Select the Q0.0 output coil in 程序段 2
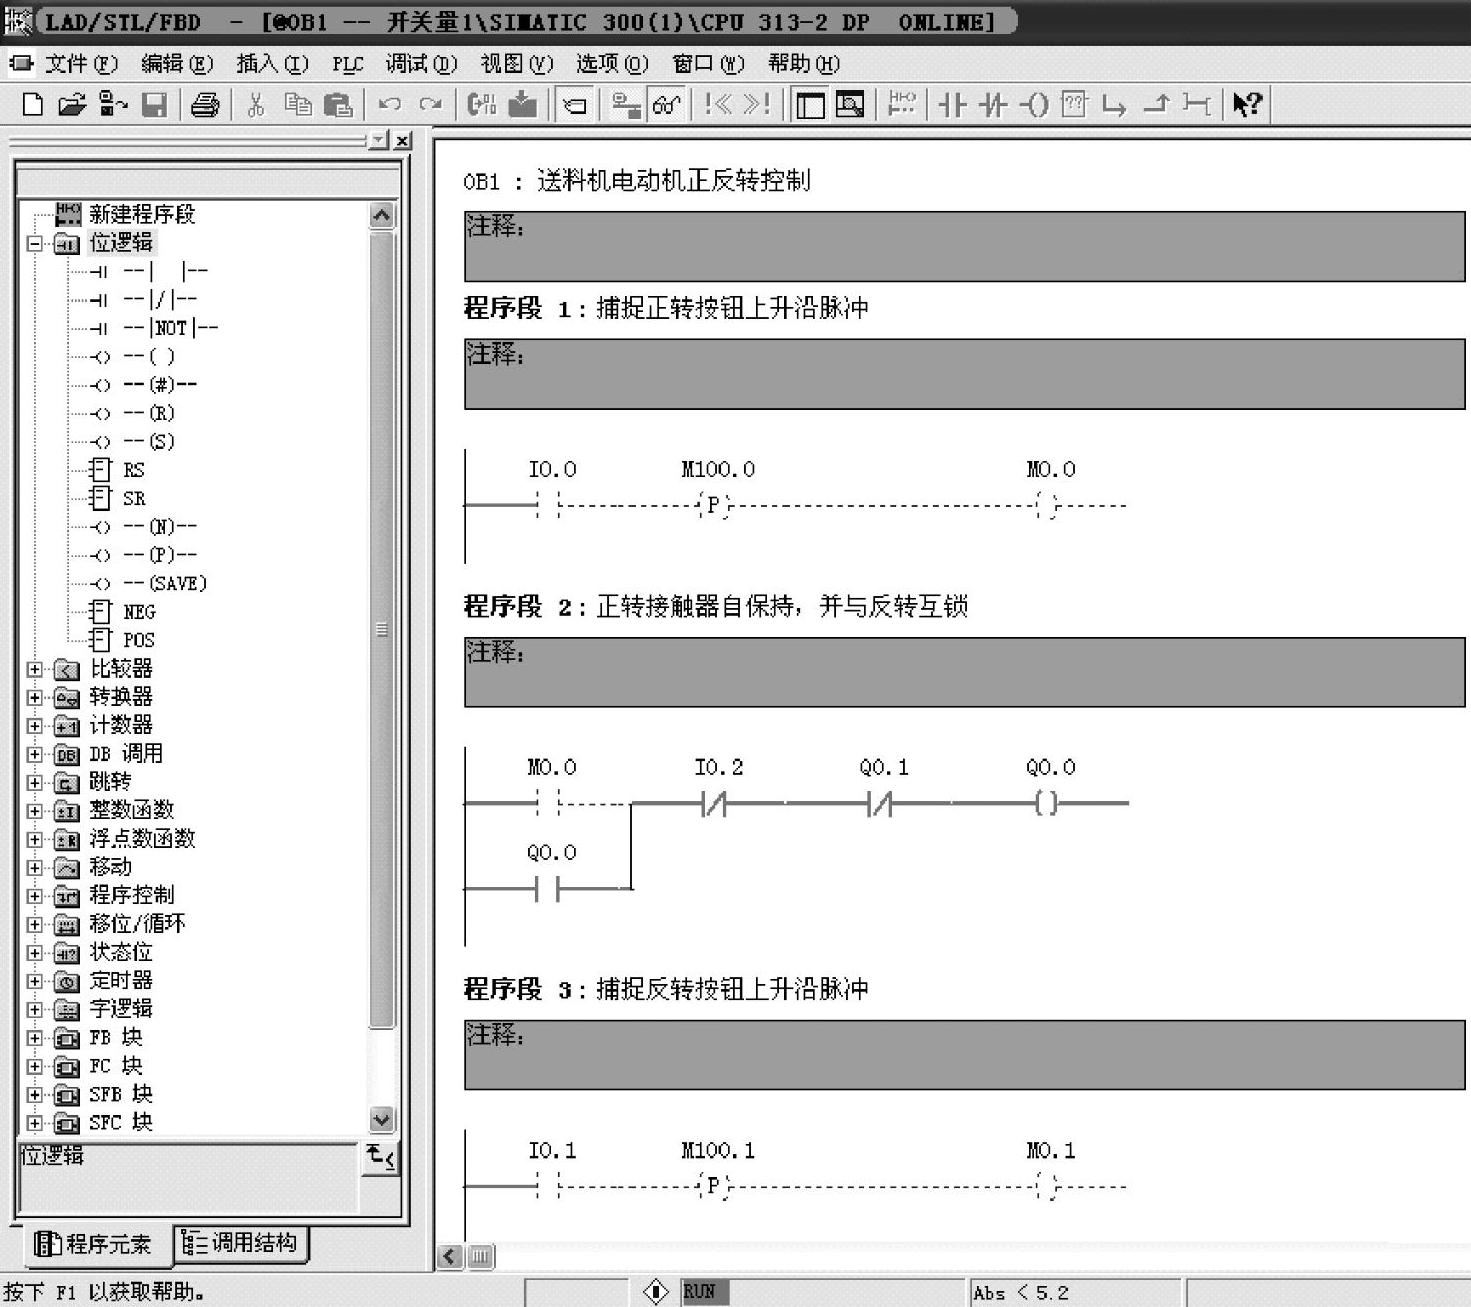The image size is (1471, 1307). 1047,803
